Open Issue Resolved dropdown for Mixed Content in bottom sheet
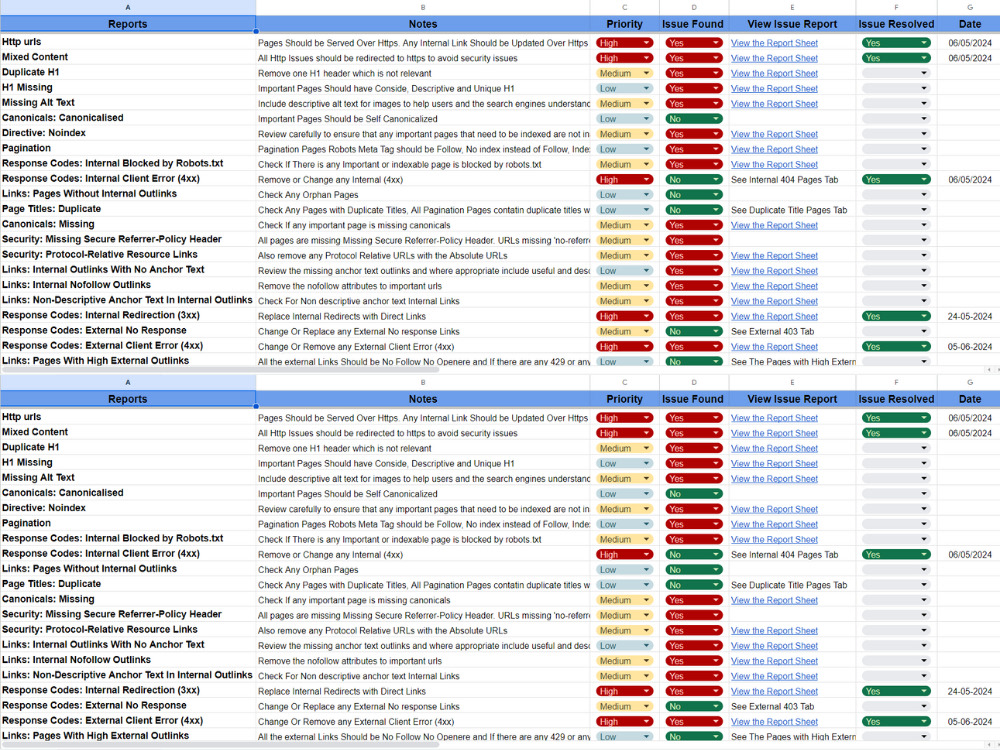Screen dimensions: 1000x750 [x=896, y=433]
